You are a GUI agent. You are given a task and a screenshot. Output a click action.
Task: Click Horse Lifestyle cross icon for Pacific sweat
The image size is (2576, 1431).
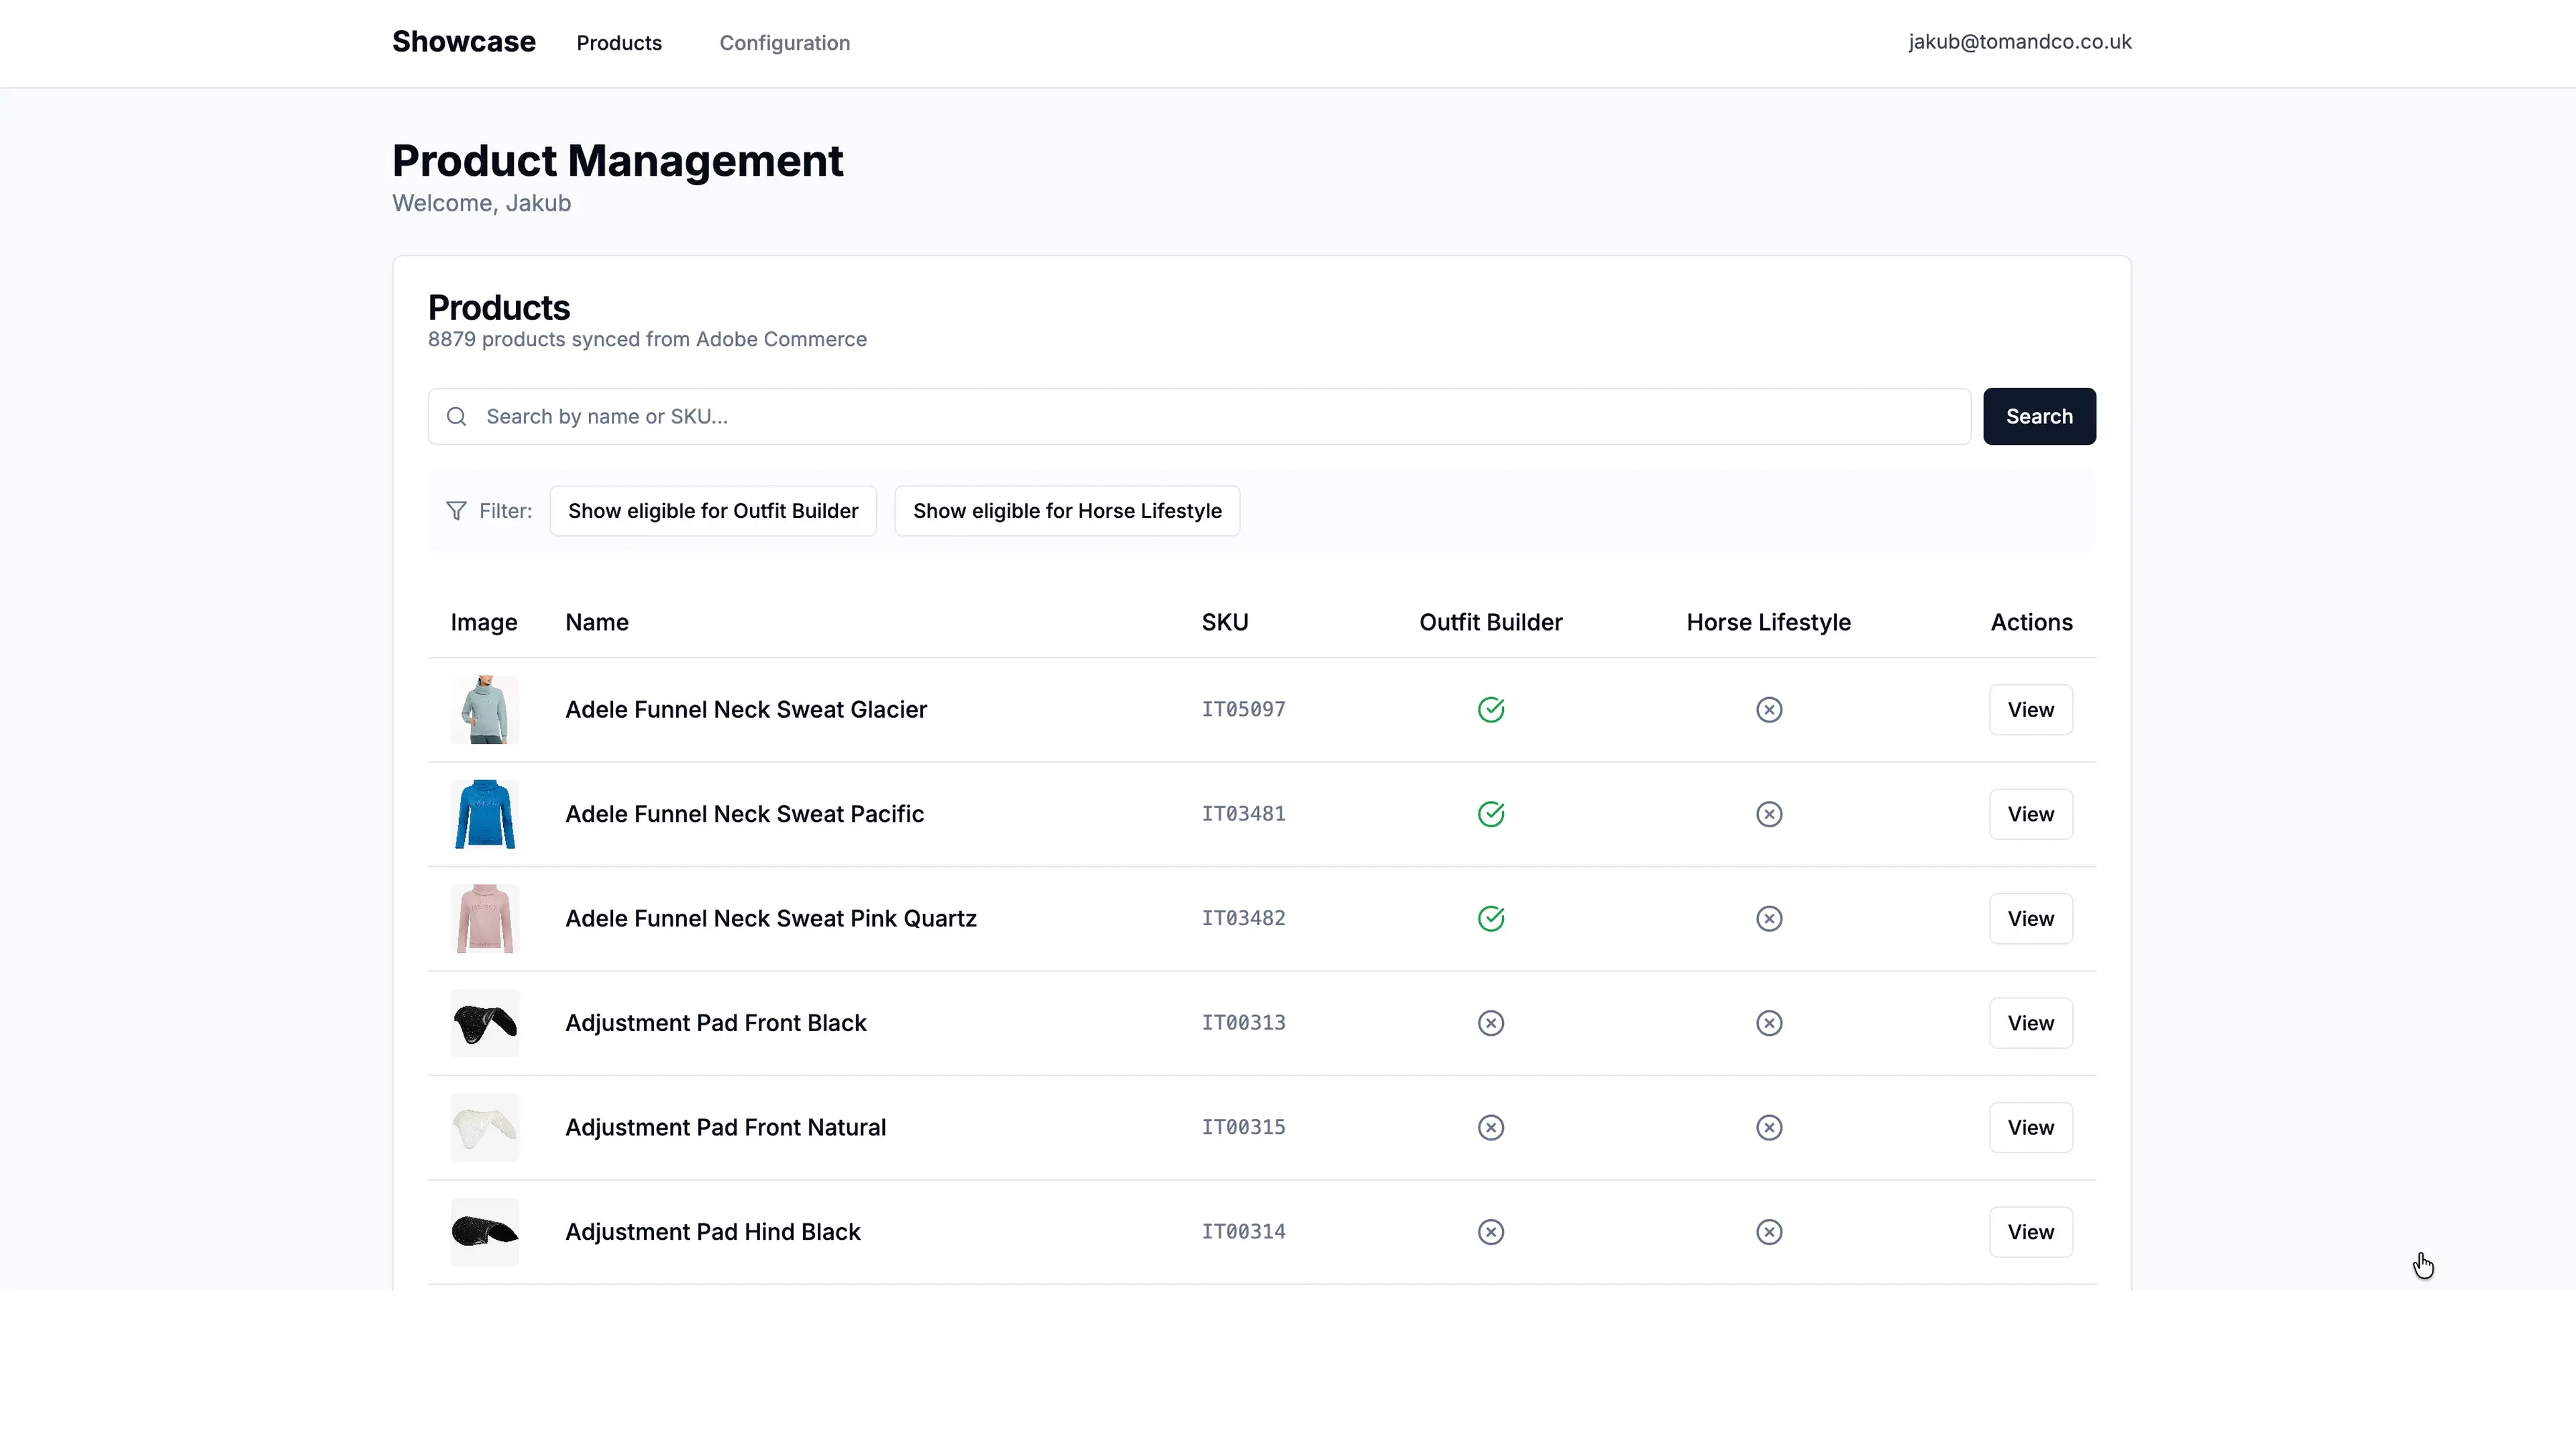tap(1769, 814)
